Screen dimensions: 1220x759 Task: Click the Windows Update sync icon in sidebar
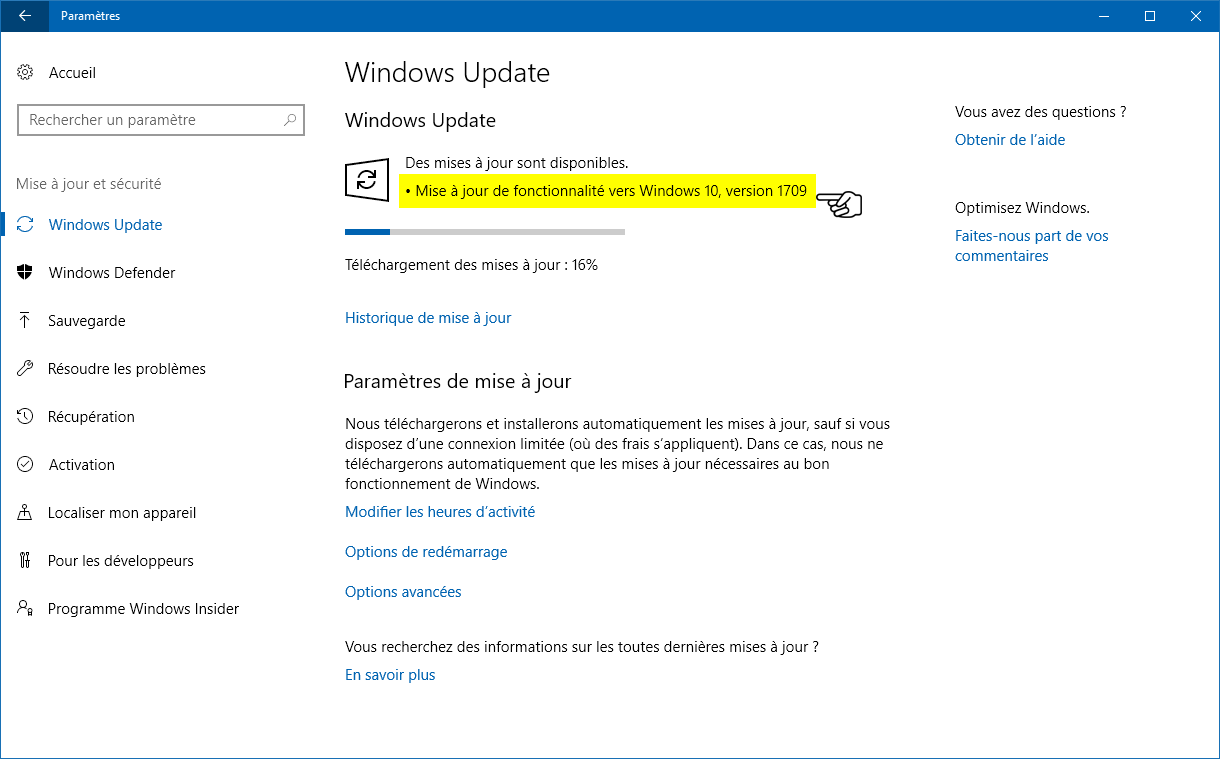26,225
